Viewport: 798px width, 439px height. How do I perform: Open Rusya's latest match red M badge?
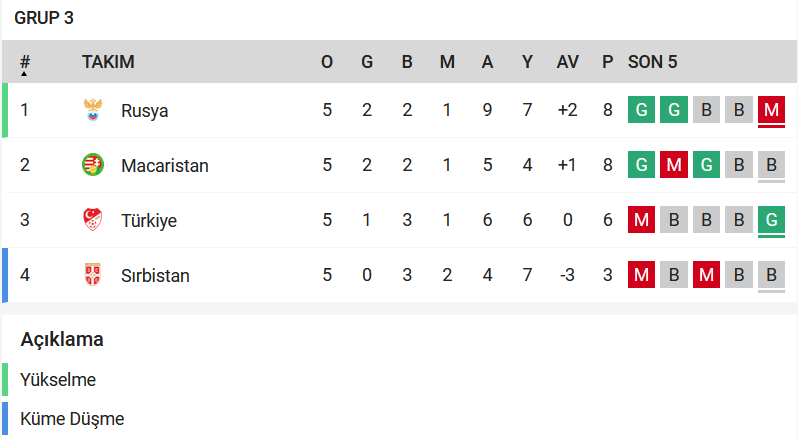771,110
